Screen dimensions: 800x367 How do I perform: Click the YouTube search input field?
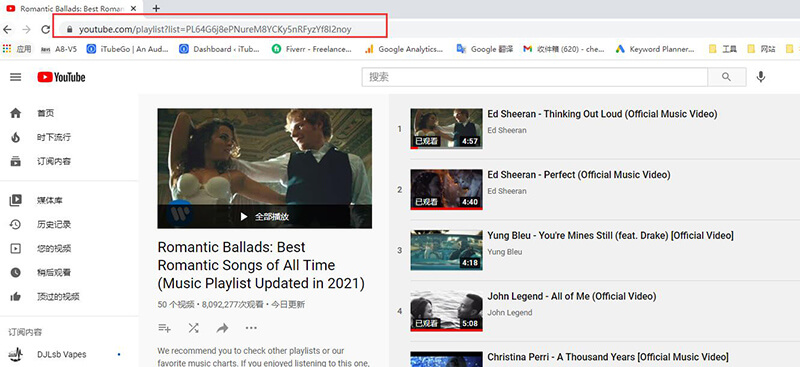[535, 77]
